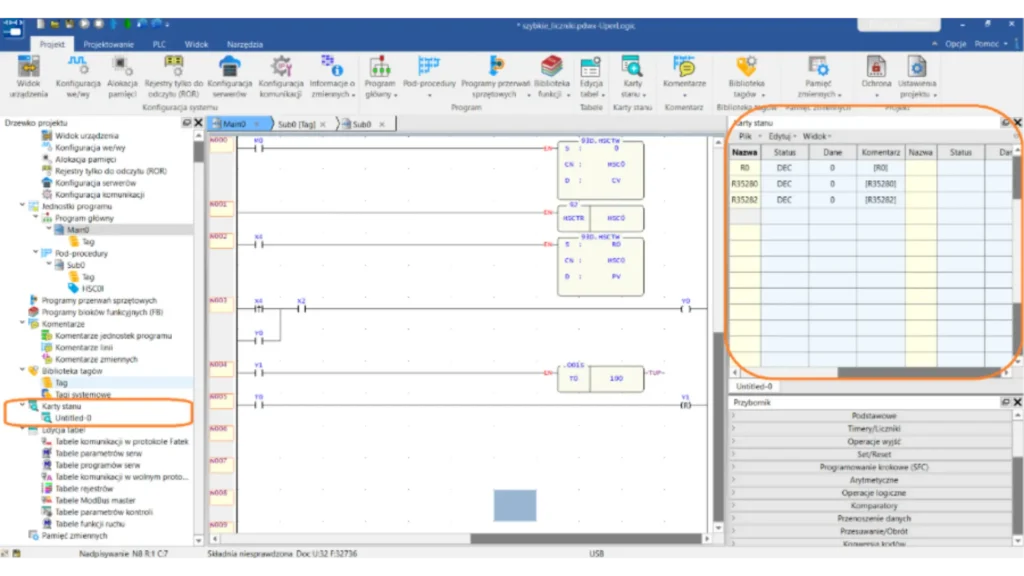This screenshot has height=576, width=1024.
Task: Open Konfiguracja komunikacji in the ribbon
Action: tap(281, 76)
